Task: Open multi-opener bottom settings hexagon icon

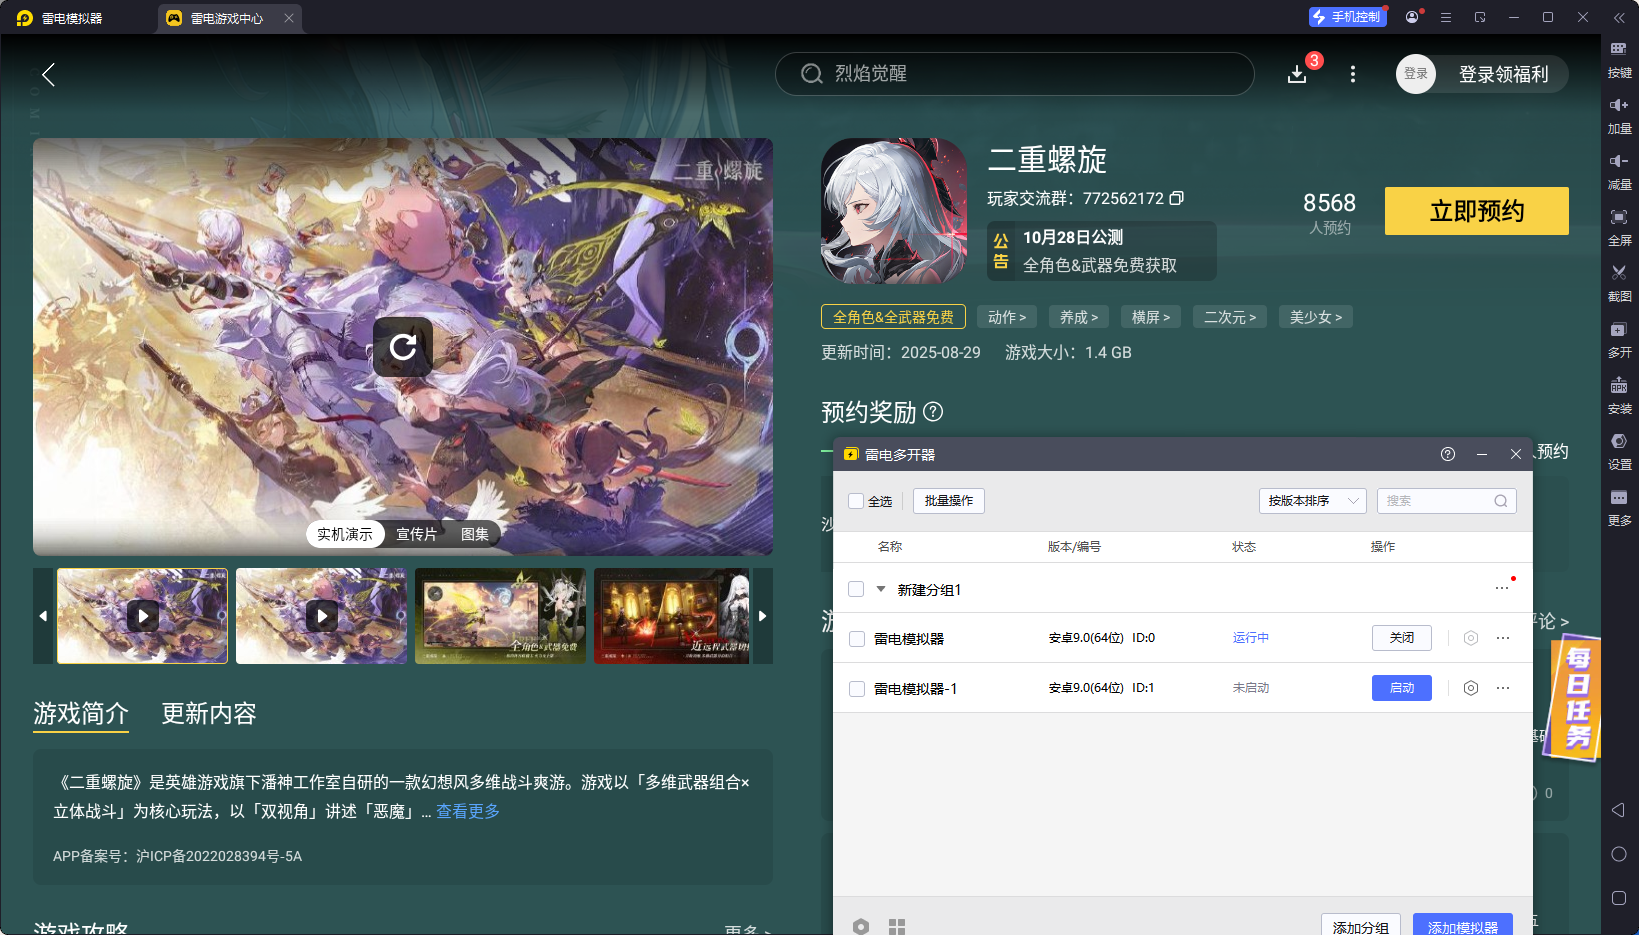Action: point(861,927)
